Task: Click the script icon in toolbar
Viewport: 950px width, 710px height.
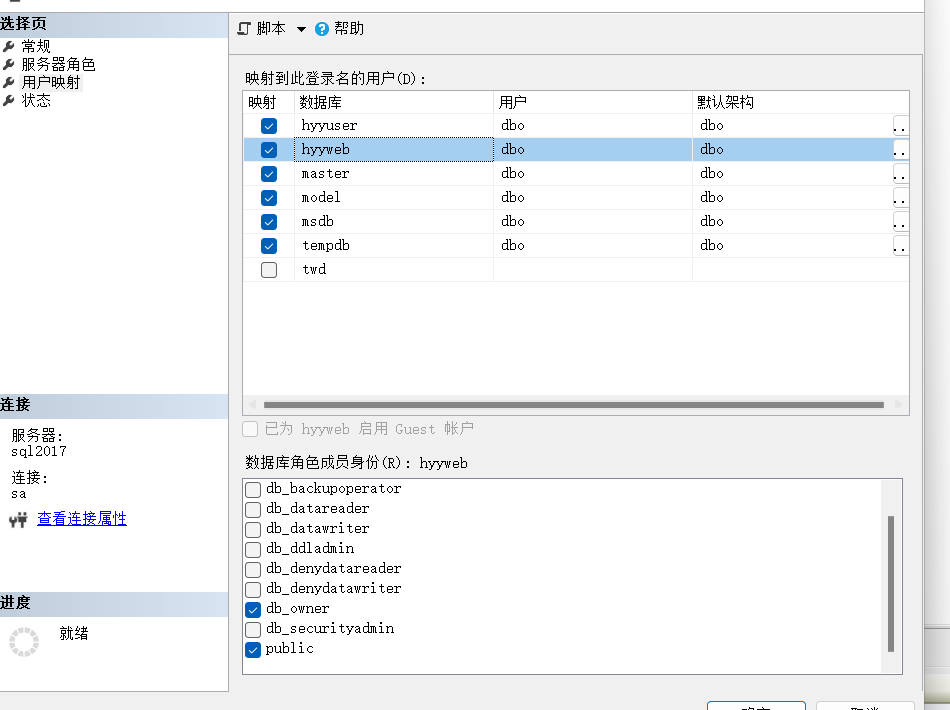Action: tap(244, 29)
